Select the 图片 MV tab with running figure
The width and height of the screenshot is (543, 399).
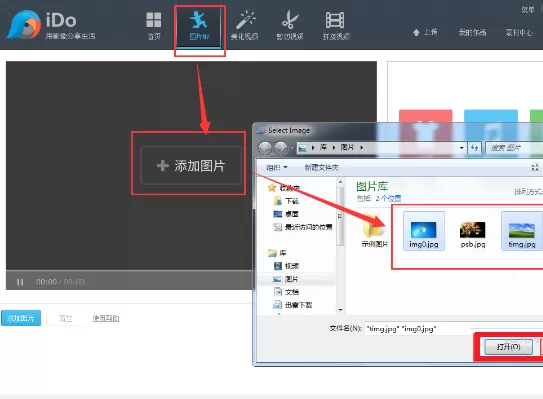[199, 26]
